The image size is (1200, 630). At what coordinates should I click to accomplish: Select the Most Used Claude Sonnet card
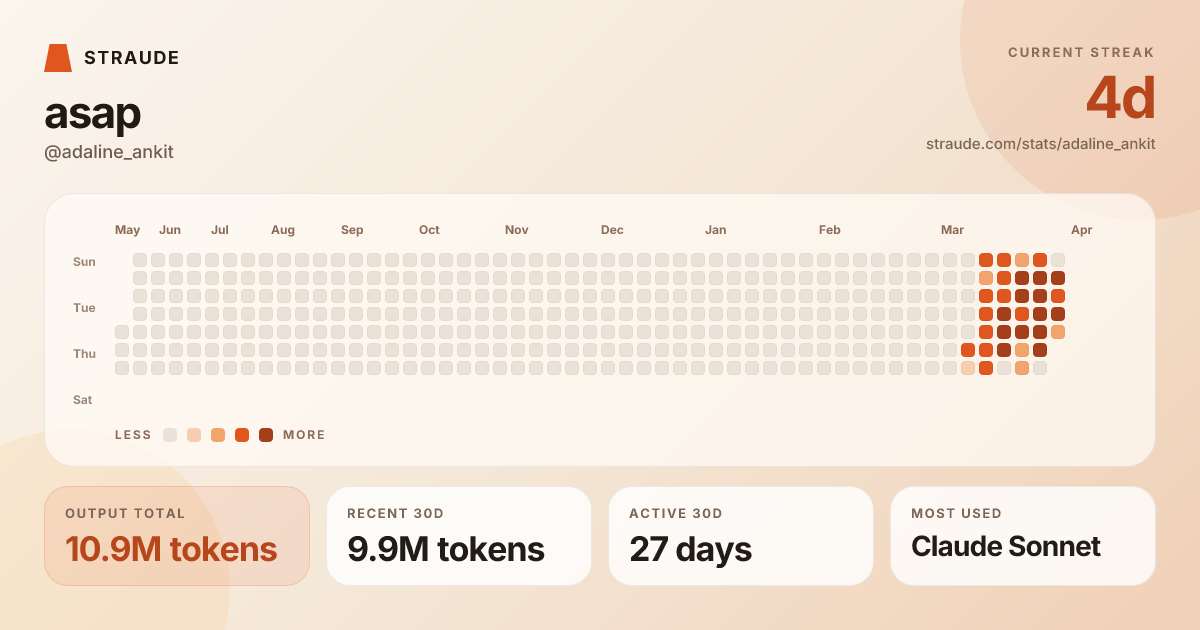point(1023,536)
